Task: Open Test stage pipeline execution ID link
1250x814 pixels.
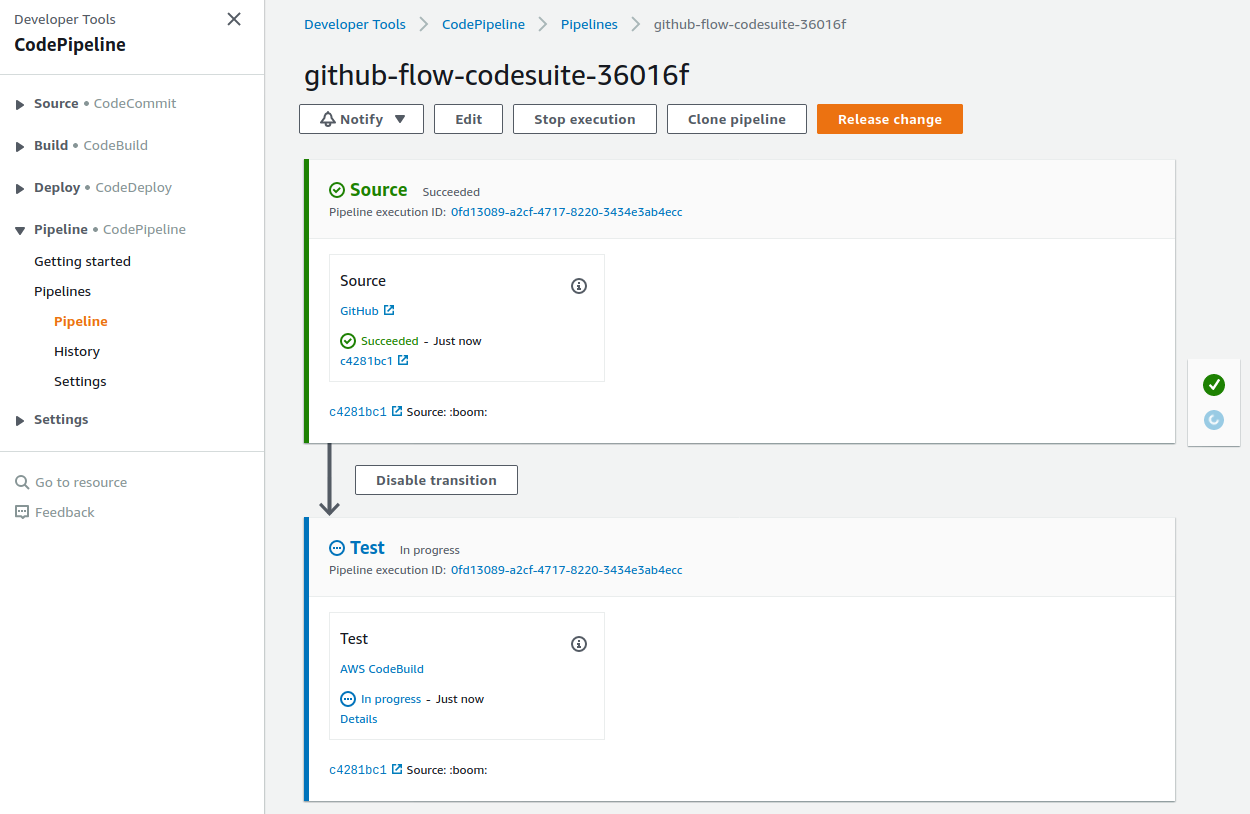Action: point(566,570)
